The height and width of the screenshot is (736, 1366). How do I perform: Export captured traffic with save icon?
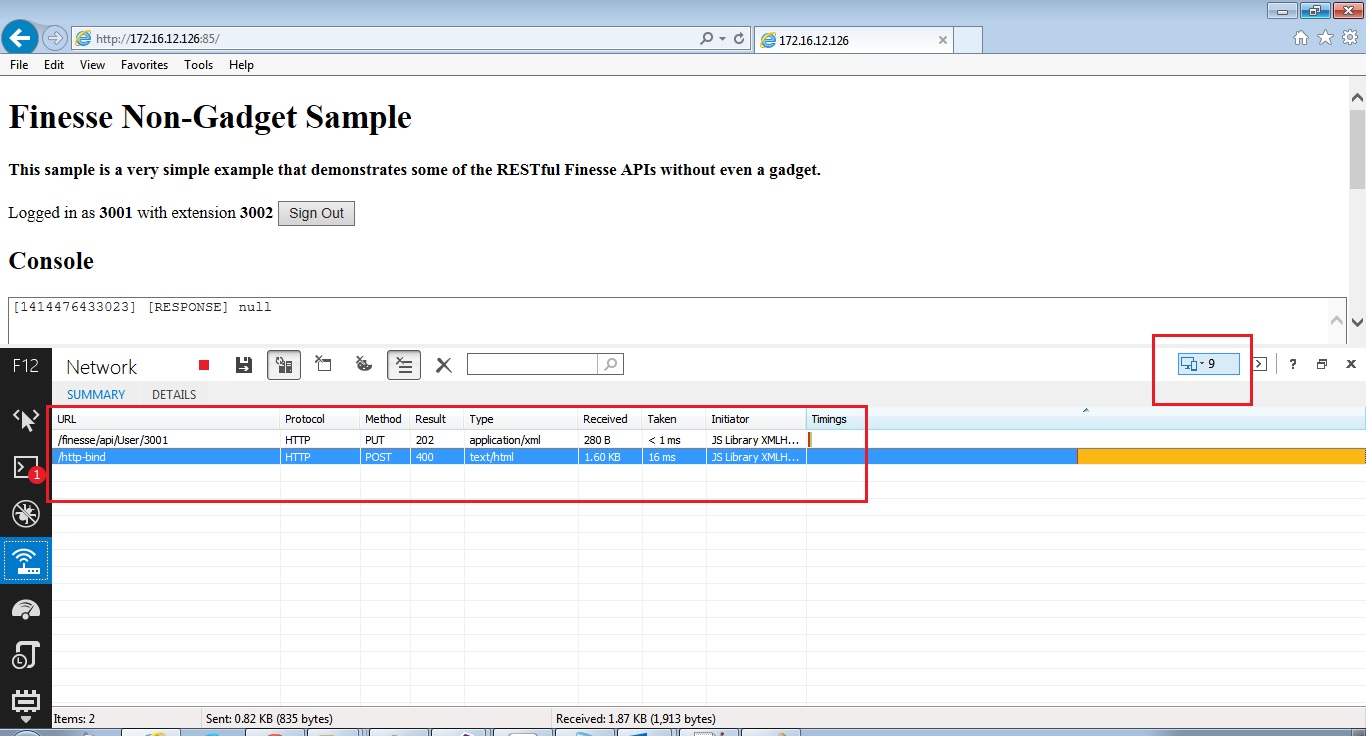244,365
